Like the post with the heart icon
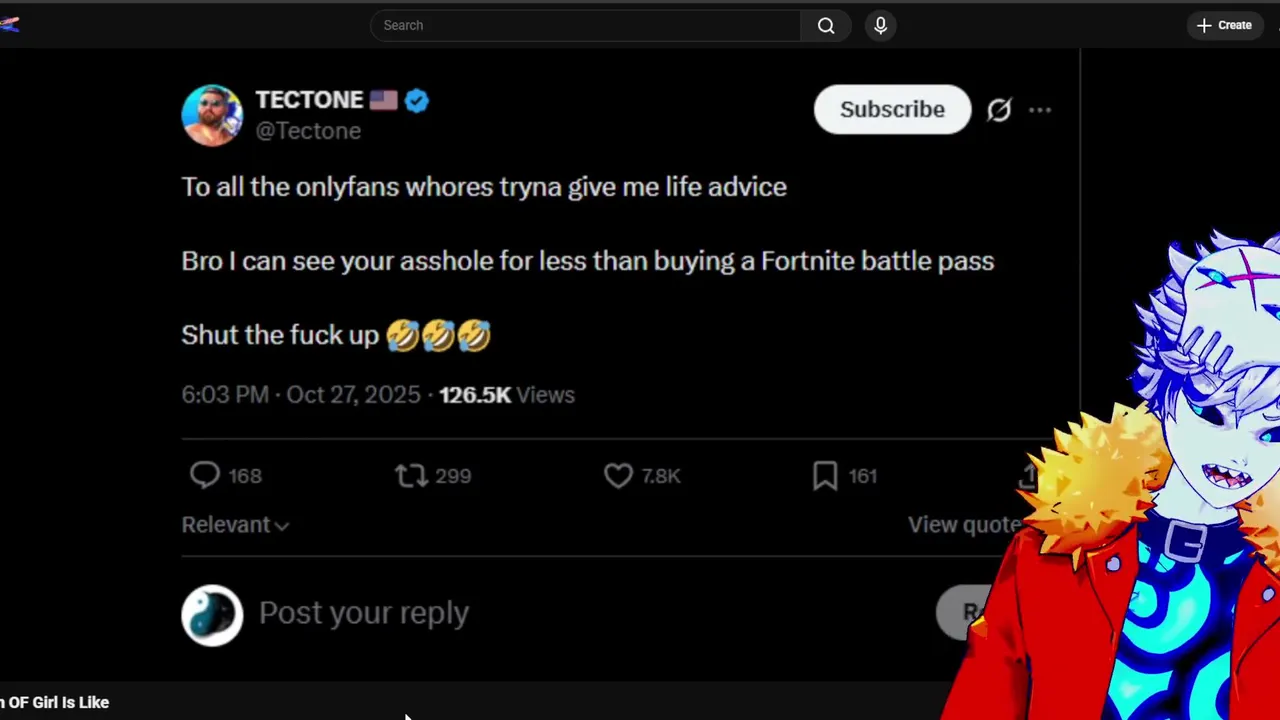This screenshot has width=1280, height=720. pos(618,475)
